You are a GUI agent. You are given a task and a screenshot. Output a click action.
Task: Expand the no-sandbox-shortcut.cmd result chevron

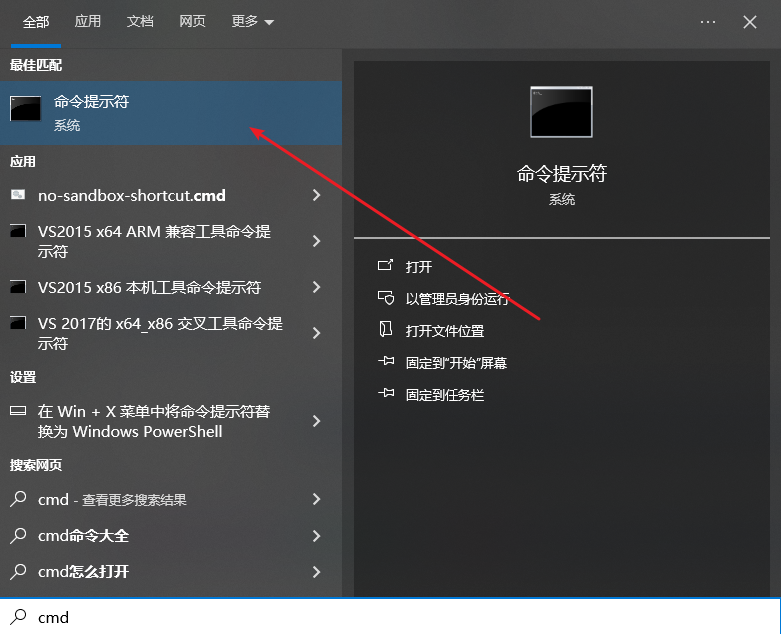click(x=316, y=195)
